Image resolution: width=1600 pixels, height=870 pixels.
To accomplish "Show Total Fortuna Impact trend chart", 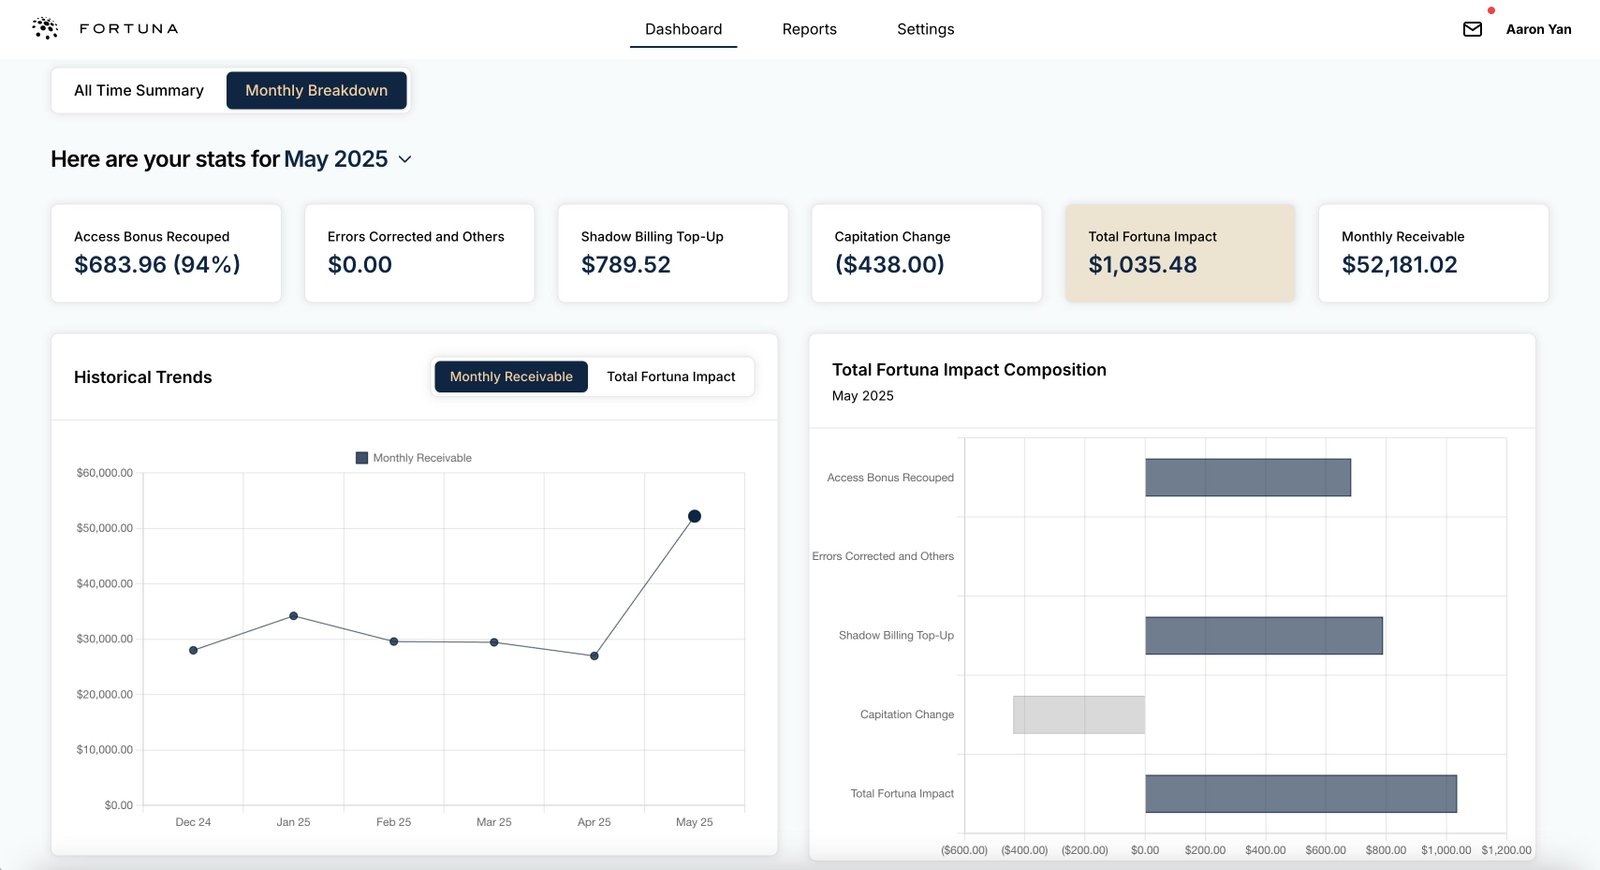I will [x=670, y=377].
